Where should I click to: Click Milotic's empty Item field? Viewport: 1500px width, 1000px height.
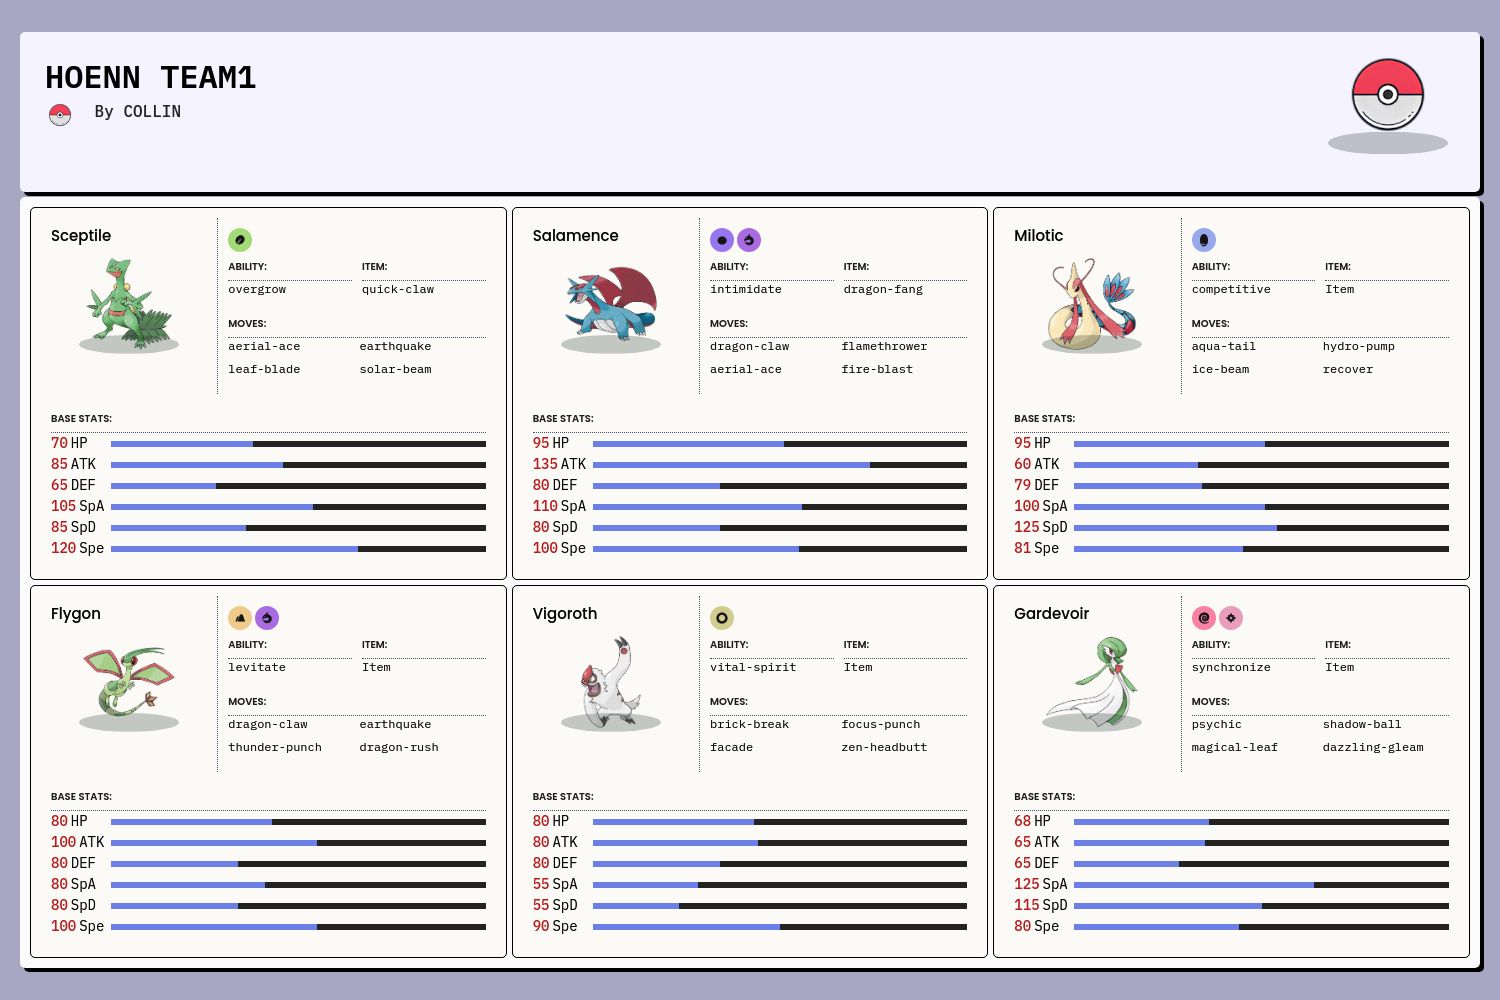(1339, 290)
